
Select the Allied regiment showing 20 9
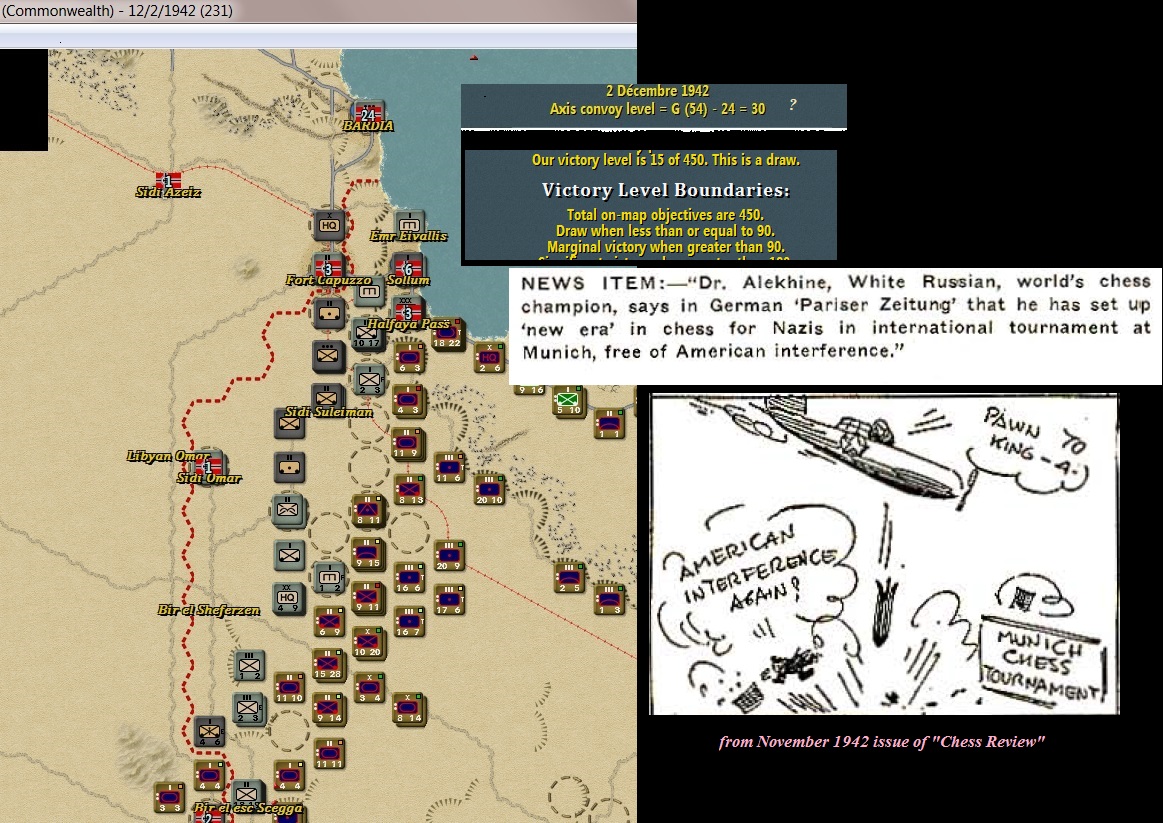(x=449, y=555)
